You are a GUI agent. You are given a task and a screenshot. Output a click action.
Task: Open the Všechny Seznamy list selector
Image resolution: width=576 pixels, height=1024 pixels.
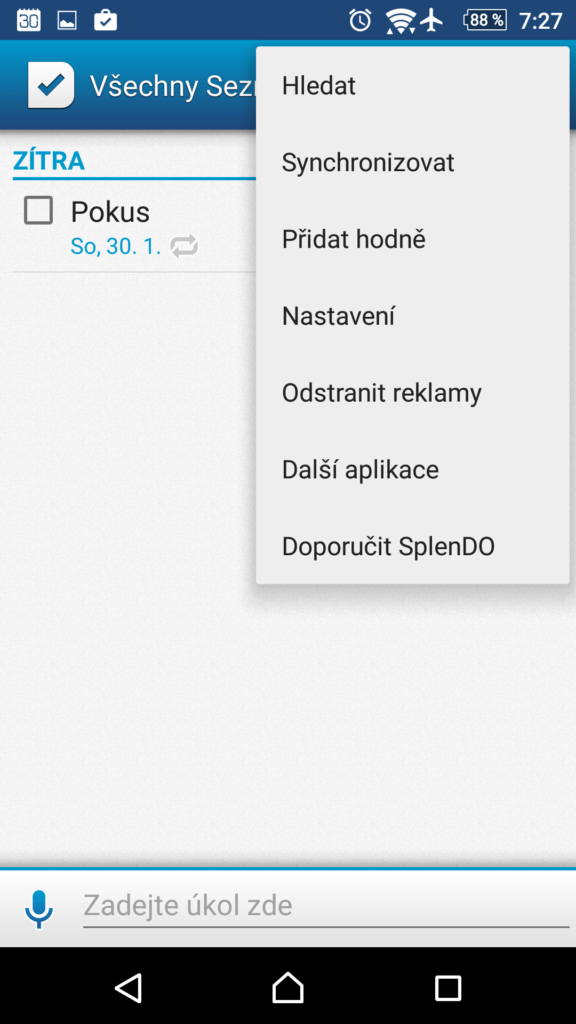[x=172, y=86]
